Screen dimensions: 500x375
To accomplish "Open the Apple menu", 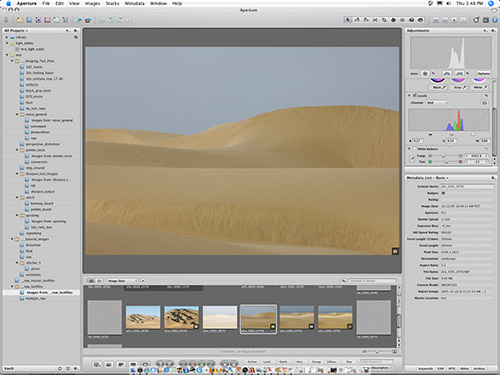I will (9, 3).
